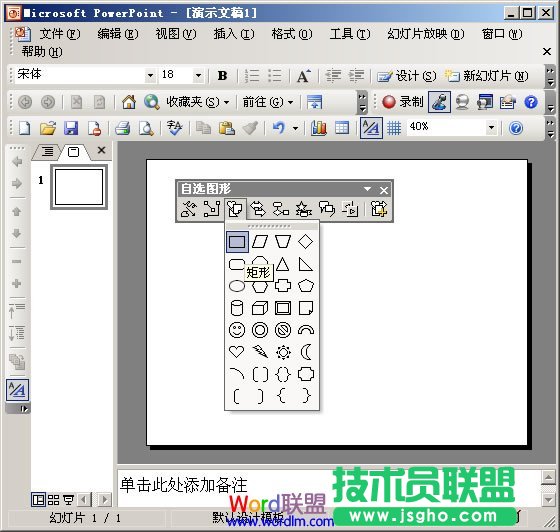Open the Undo history dropdown arrow
The height and width of the screenshot is (532, 560).
(x=295, y=128)
